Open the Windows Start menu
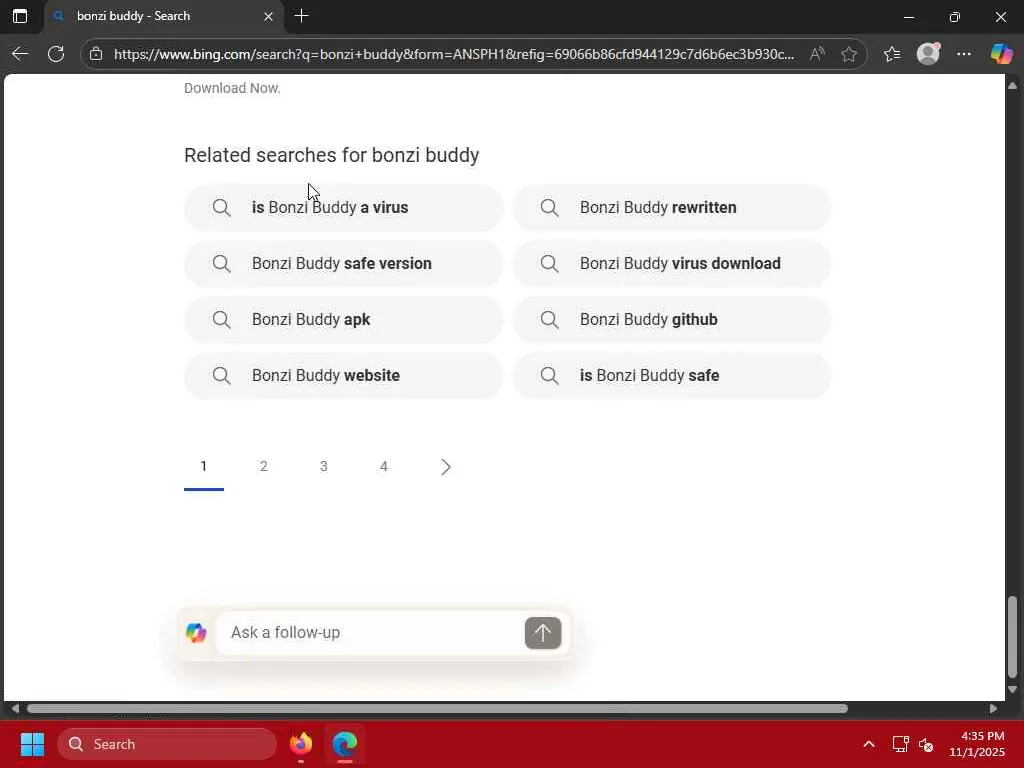This screenshot has height=768, width=1024. 32,744
